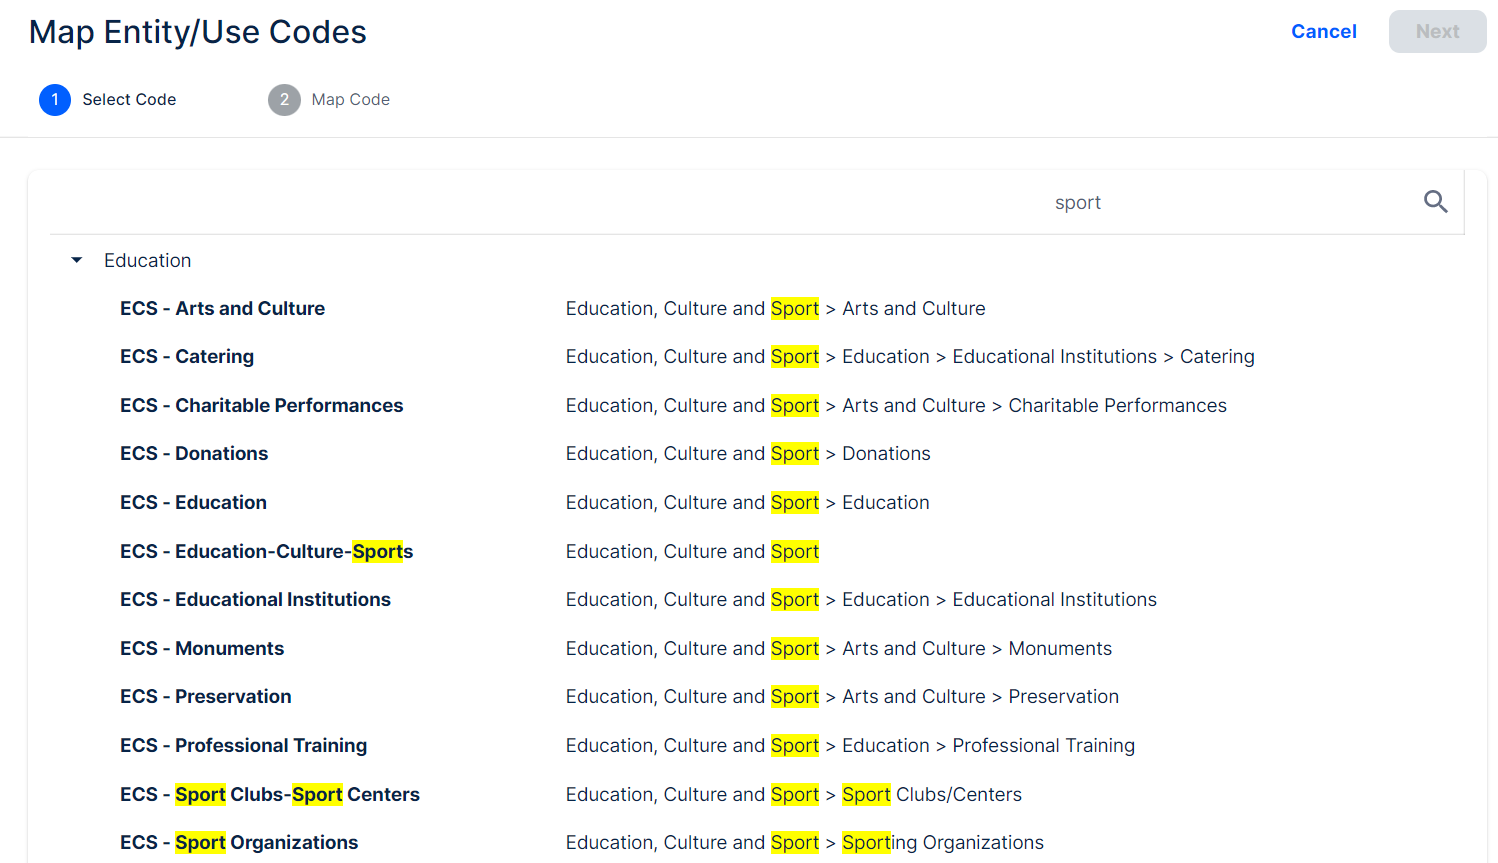The height and width of the screenshot is (863, 1498).
Task: Choose ECS - Professional Training
Action: pyautogui.click(x=243, y=746)
